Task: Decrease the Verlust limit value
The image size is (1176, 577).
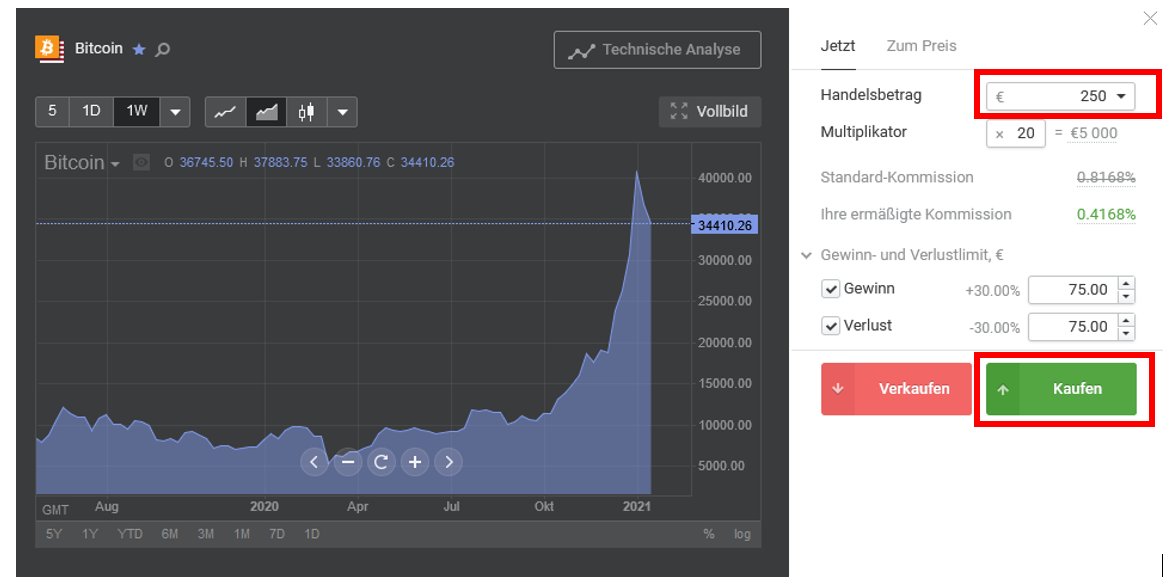Action: [x=1126, y=333]
